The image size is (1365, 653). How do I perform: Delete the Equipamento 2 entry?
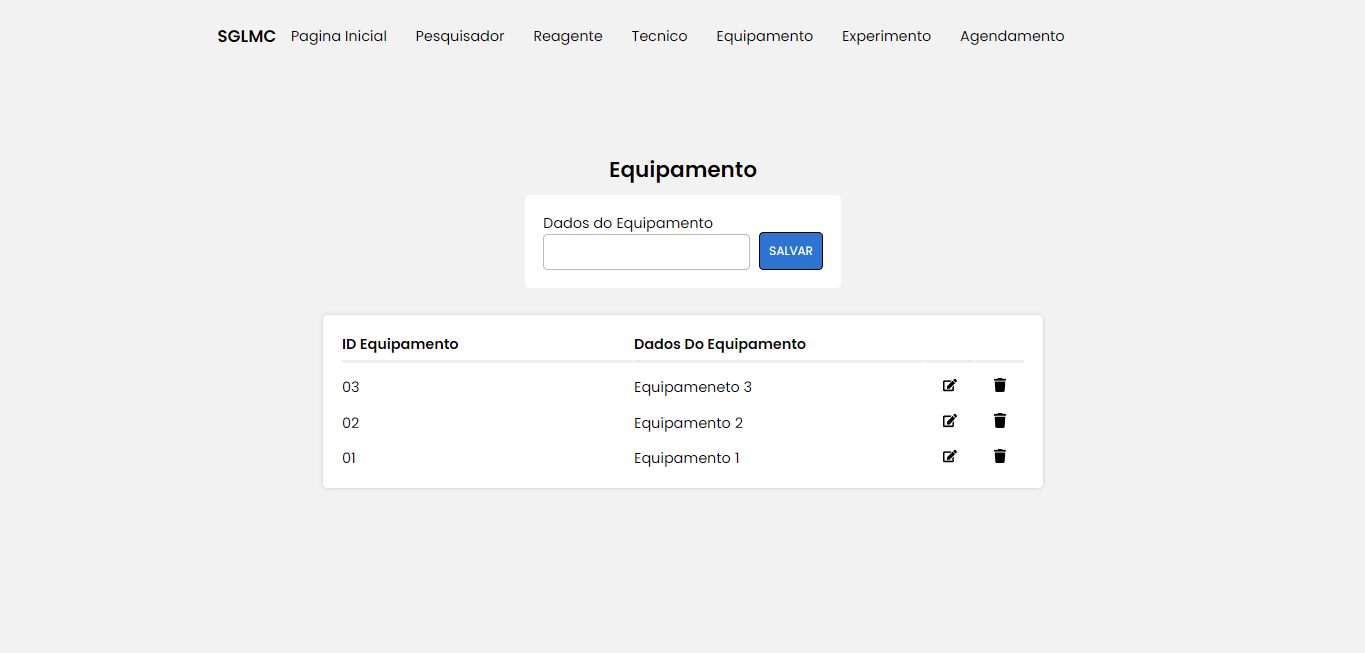coord(999,421)
